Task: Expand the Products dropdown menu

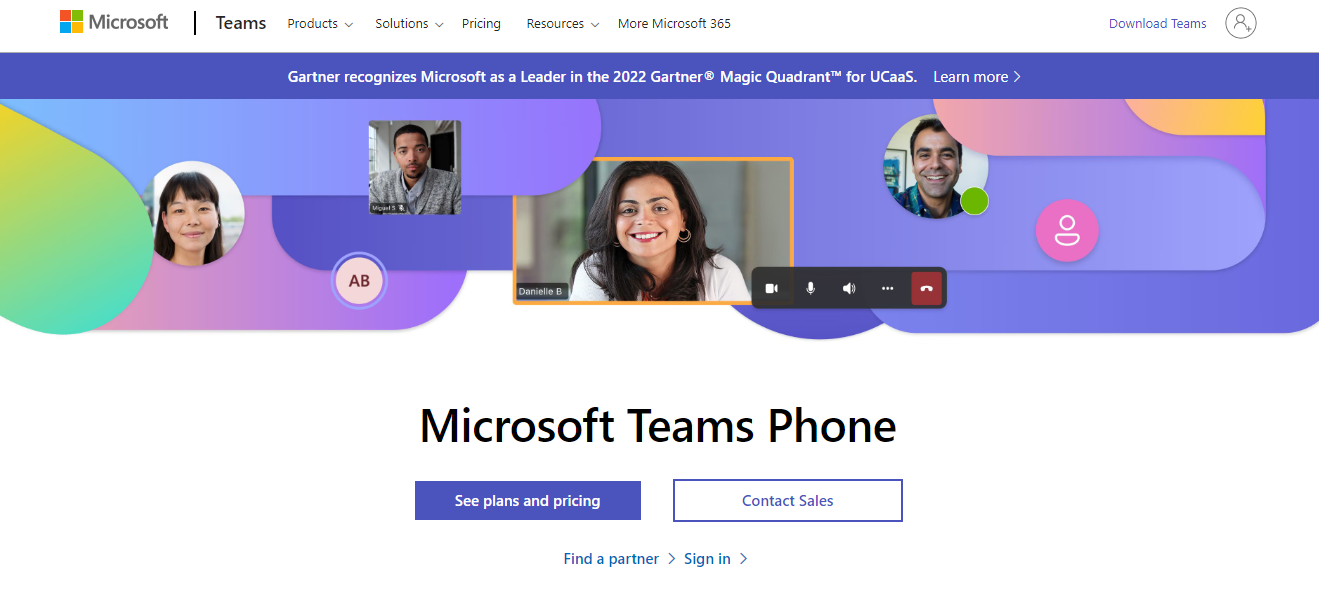Action: click(x=320, y=23)
